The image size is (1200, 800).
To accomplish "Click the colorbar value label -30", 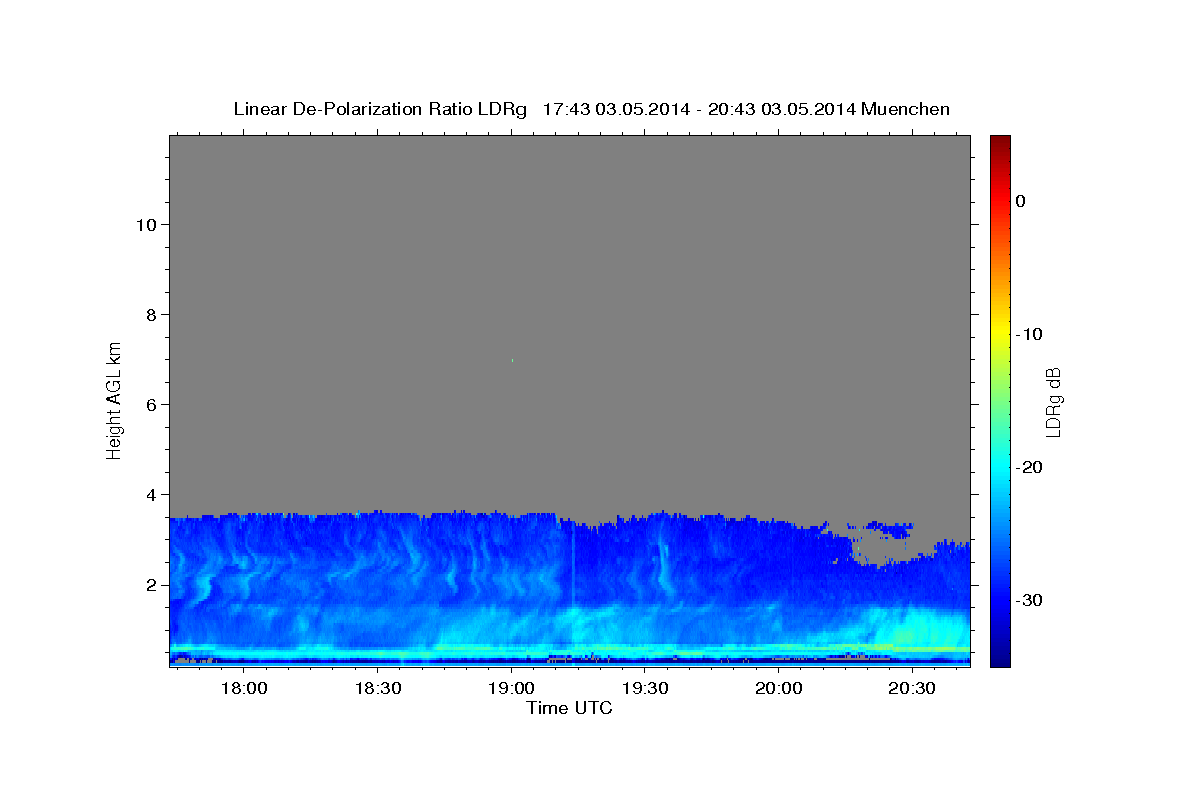I will point(1029,600).
